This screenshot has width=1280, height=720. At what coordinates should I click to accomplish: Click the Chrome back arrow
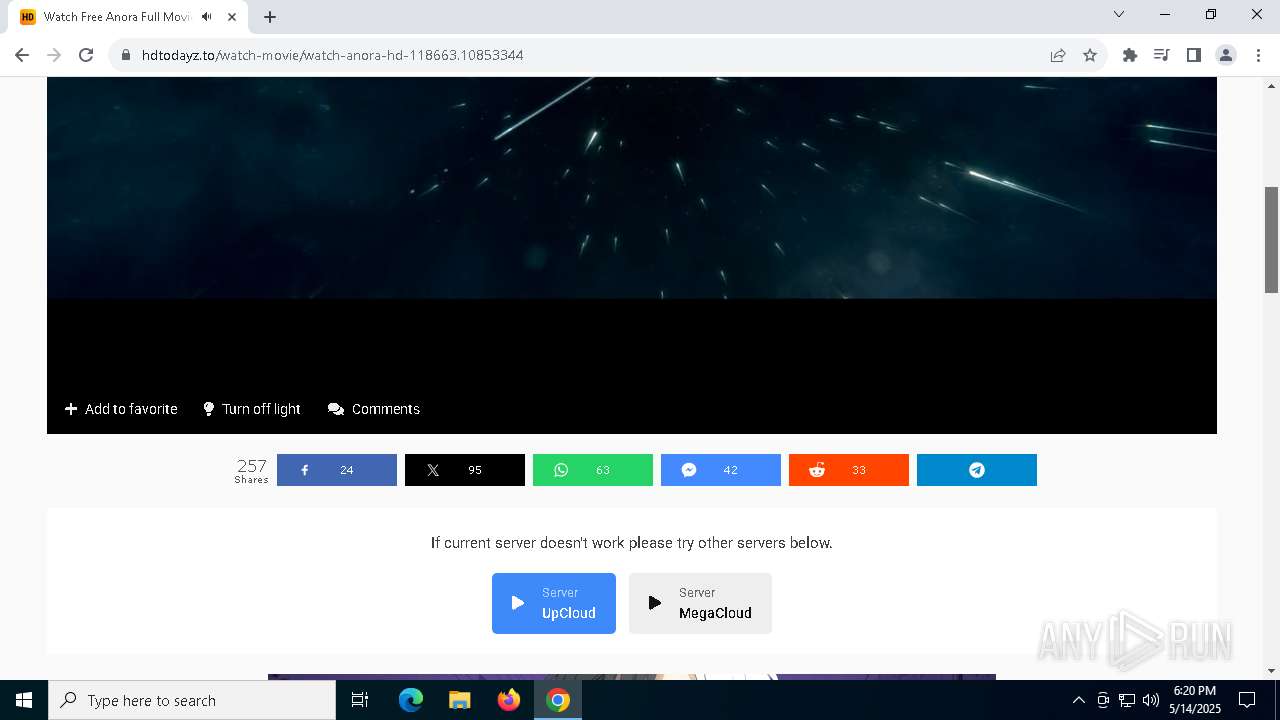[22, 55]
